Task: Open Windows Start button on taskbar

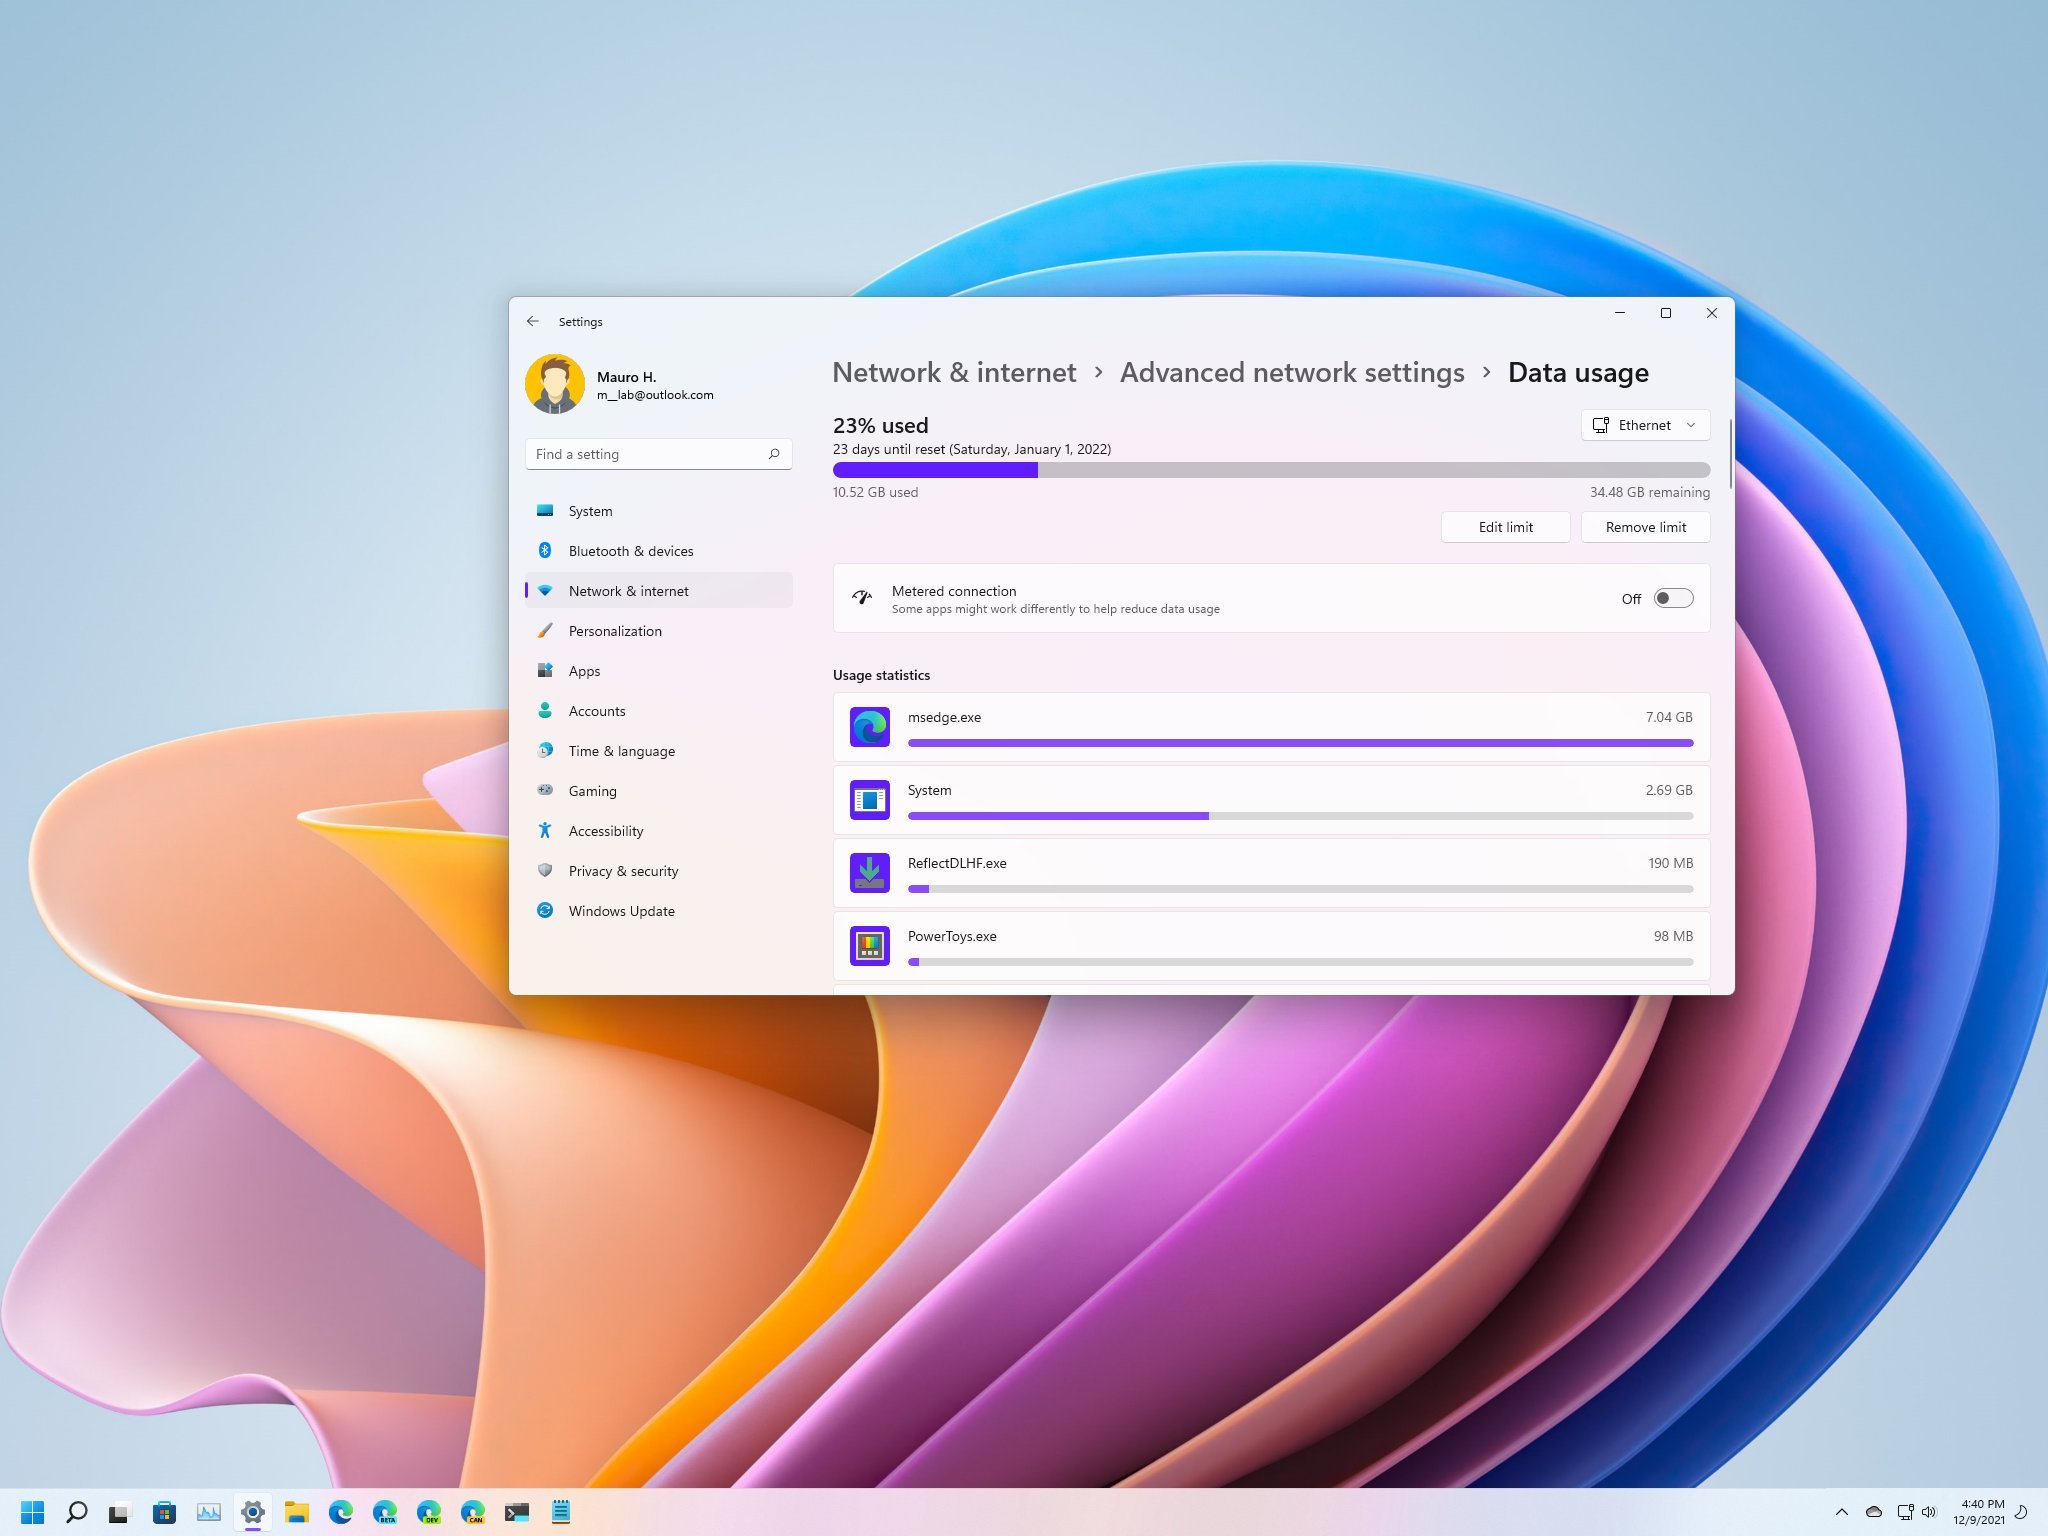Action: 32,1512
